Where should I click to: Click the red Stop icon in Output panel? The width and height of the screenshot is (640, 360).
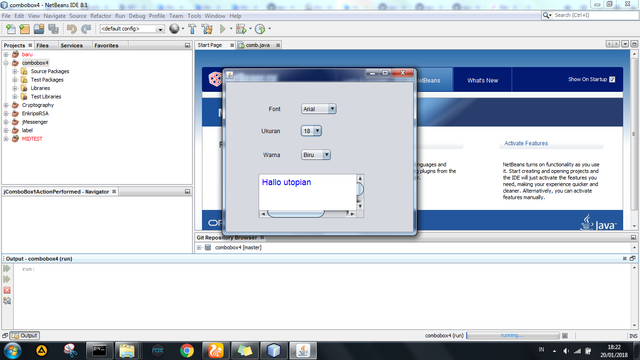click(x=7, y=290)
